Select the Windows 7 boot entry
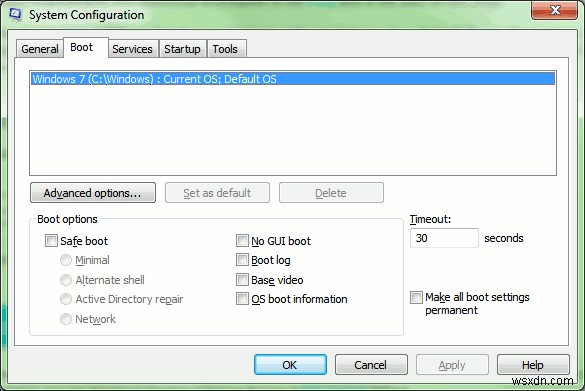This screenshot has height=391, width=585. 293,79
